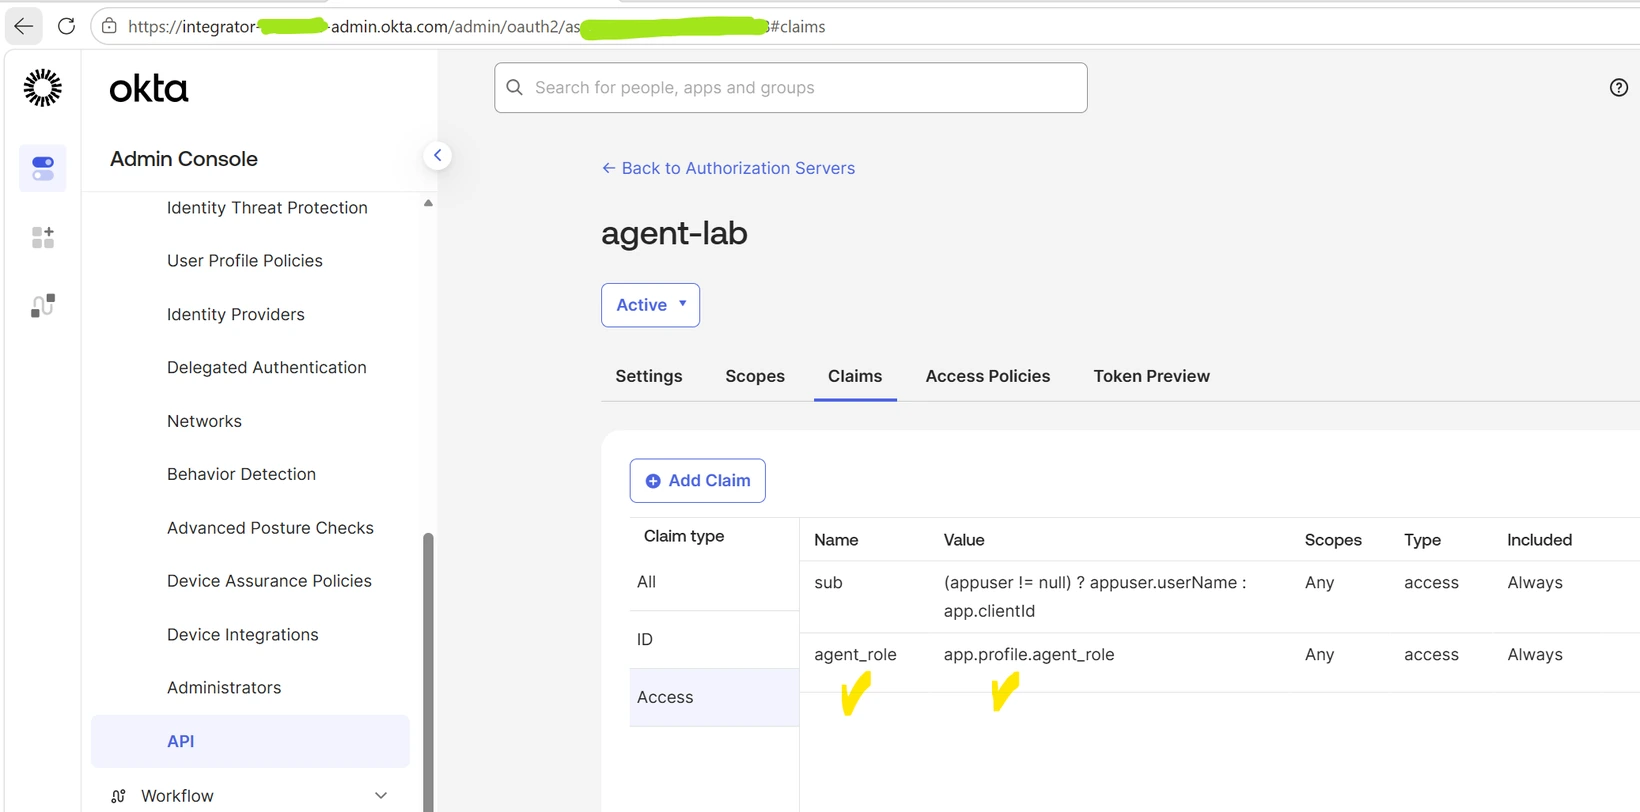Click the sidebar scroll up arrow
Screen dimensions: 1640x812
coord(428,203)
